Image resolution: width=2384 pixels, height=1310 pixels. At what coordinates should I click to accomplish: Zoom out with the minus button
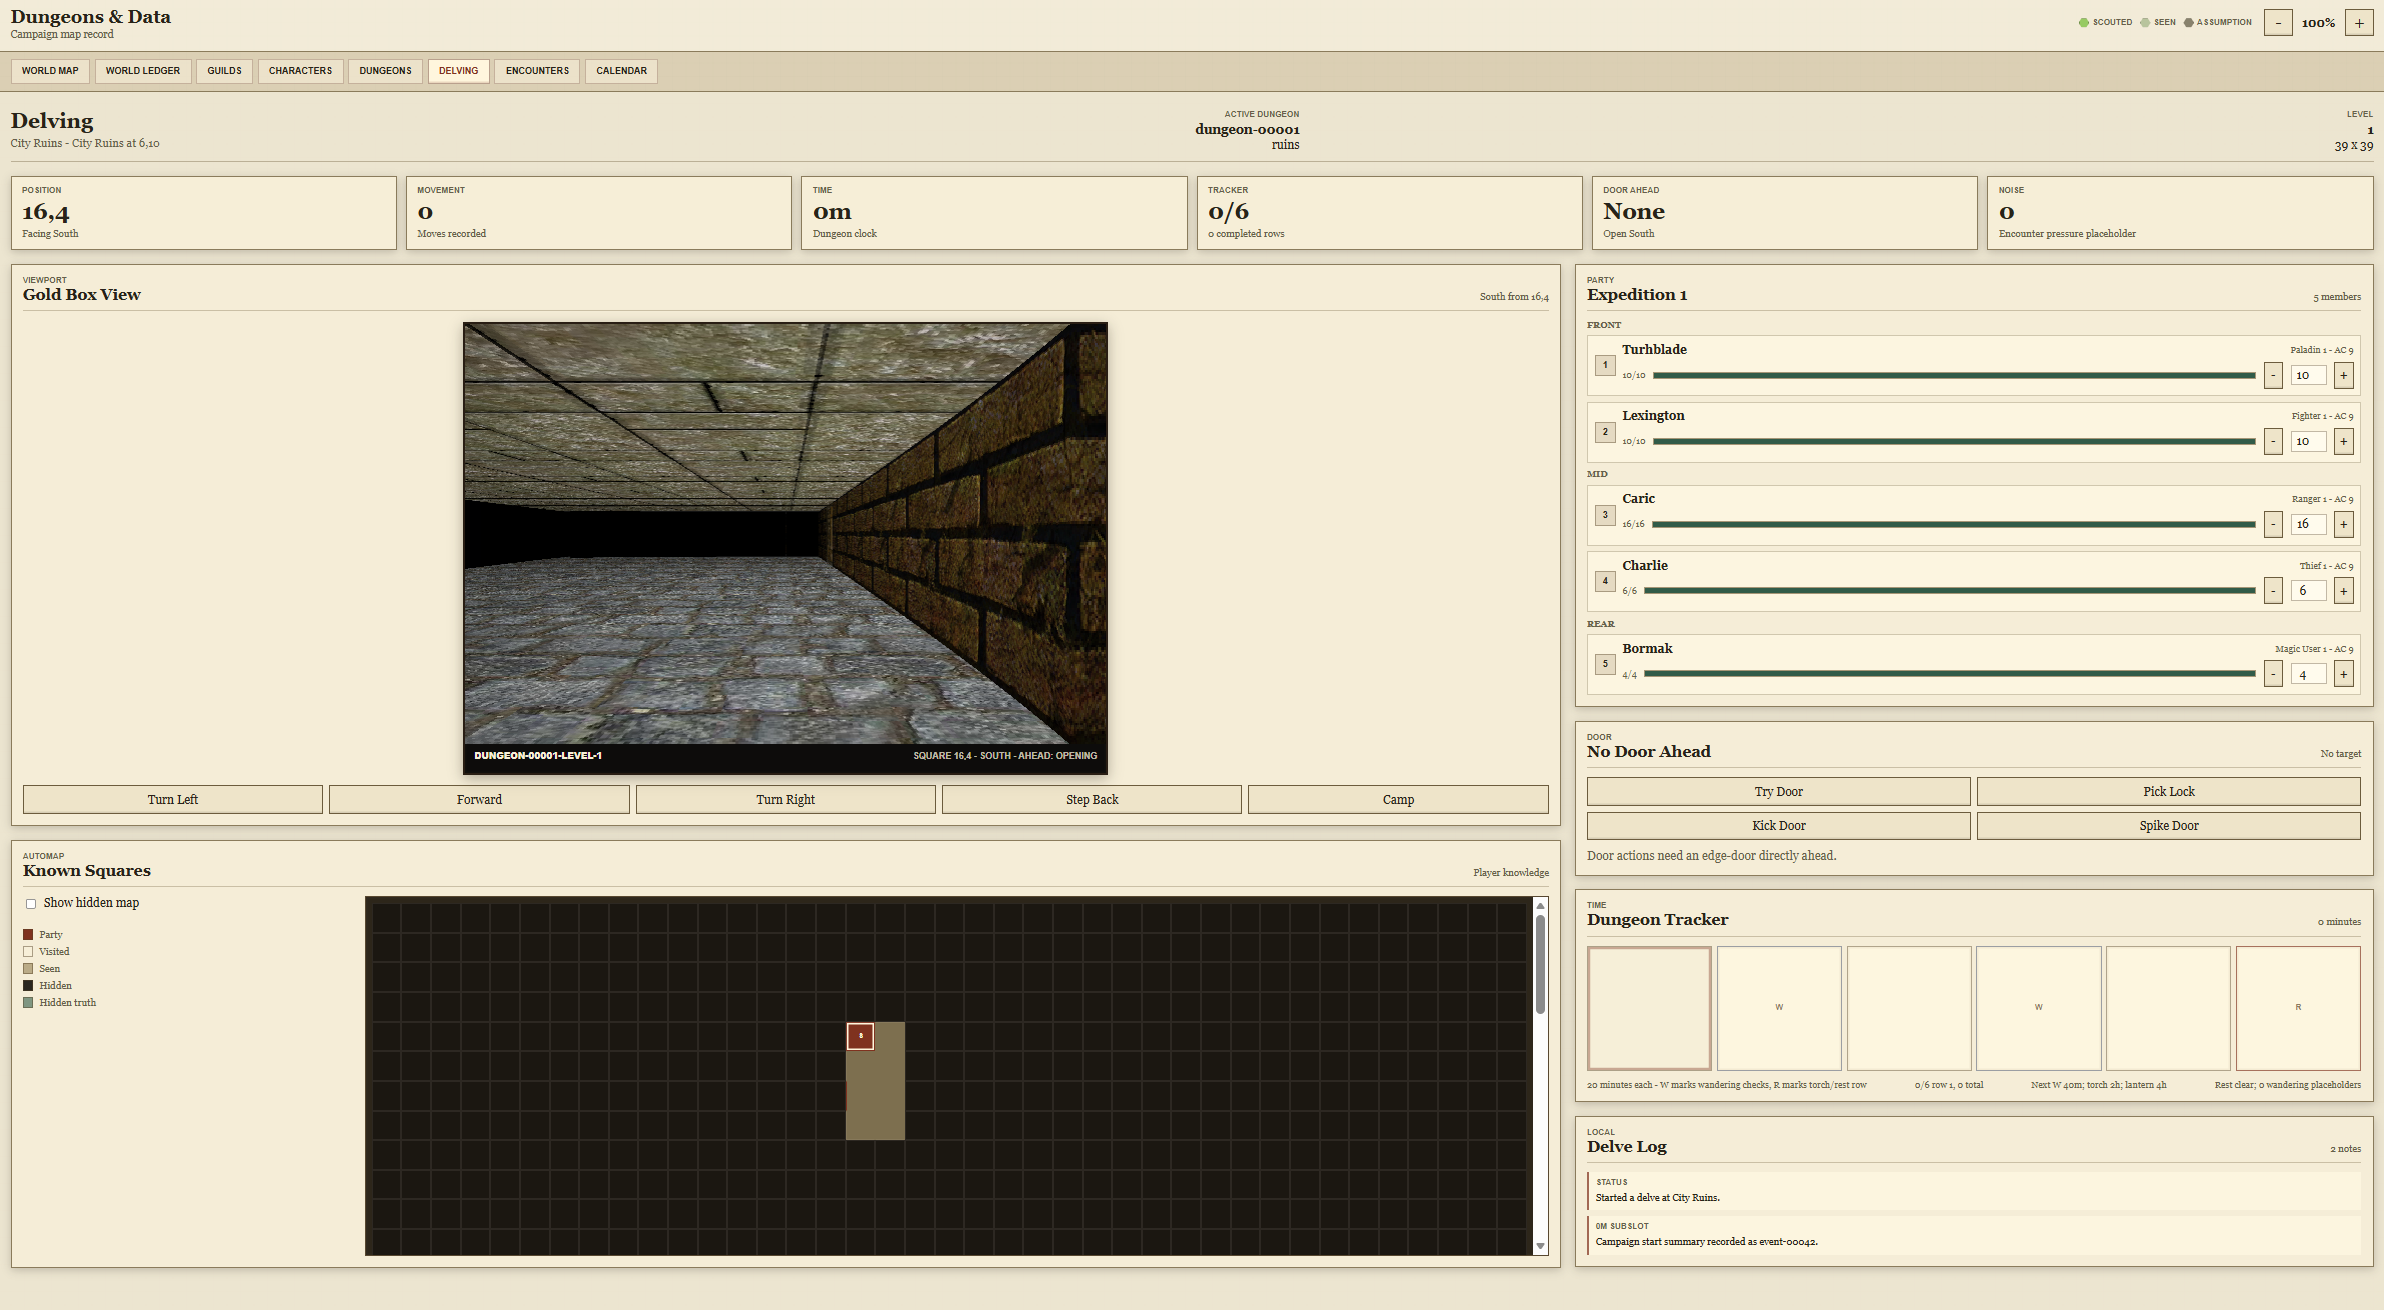2278,22
